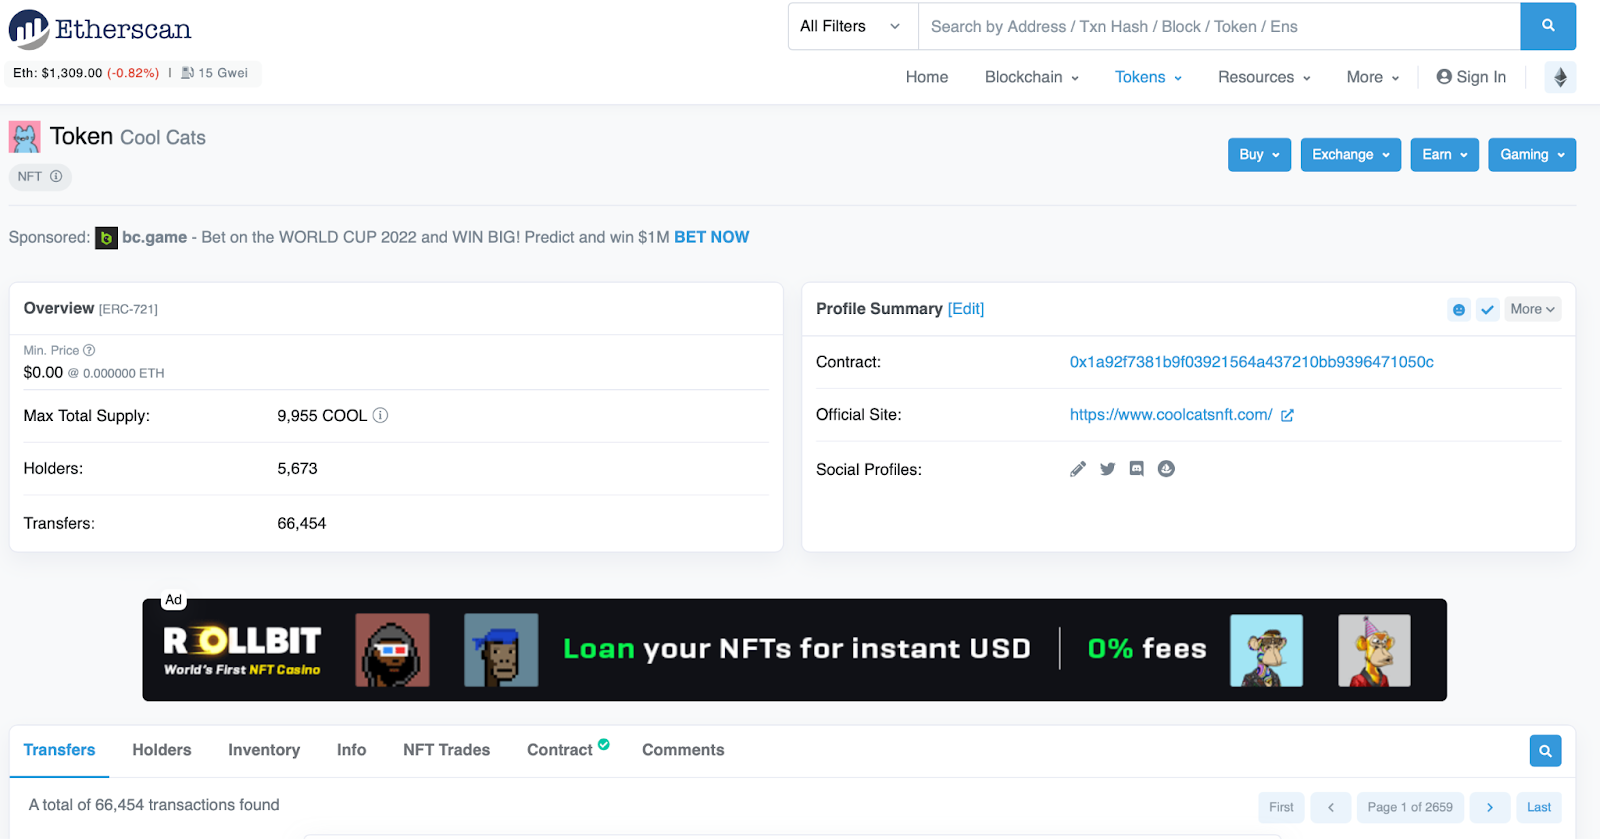Image resolution: width=1600 pixels, height=839 pixels.
Task: Expand the More dropdown in Profile Summary
Action: click(x=1532, y=310)
